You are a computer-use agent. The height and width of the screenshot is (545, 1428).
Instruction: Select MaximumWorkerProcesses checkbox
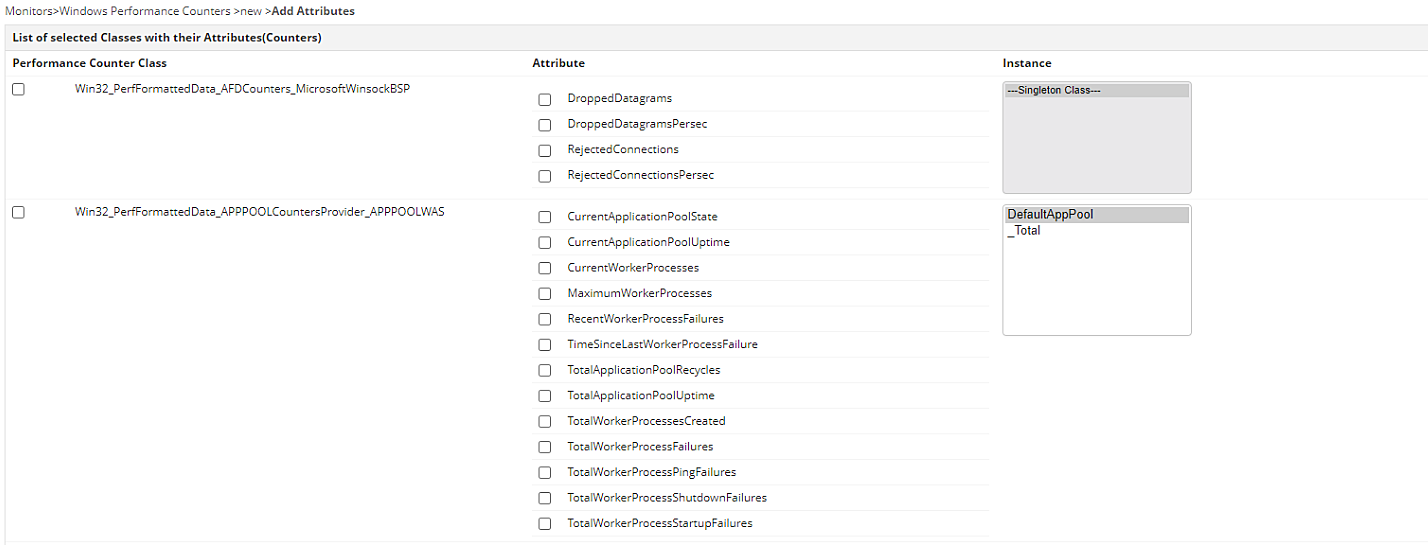pyautogui.click(x=545, y=294)
